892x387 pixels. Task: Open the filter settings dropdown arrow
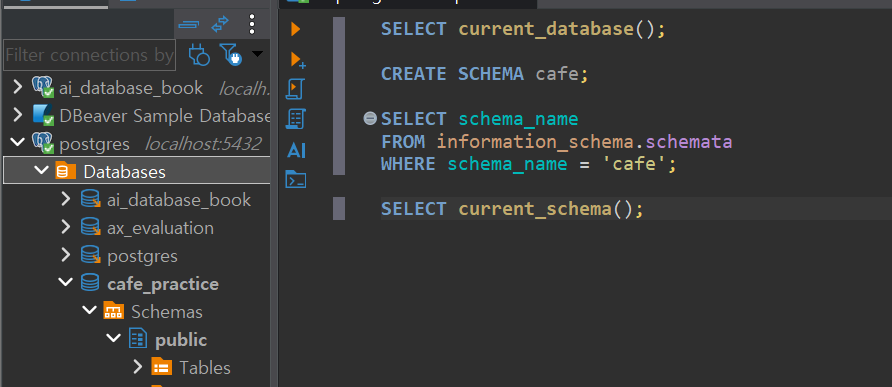pos(257,54)
